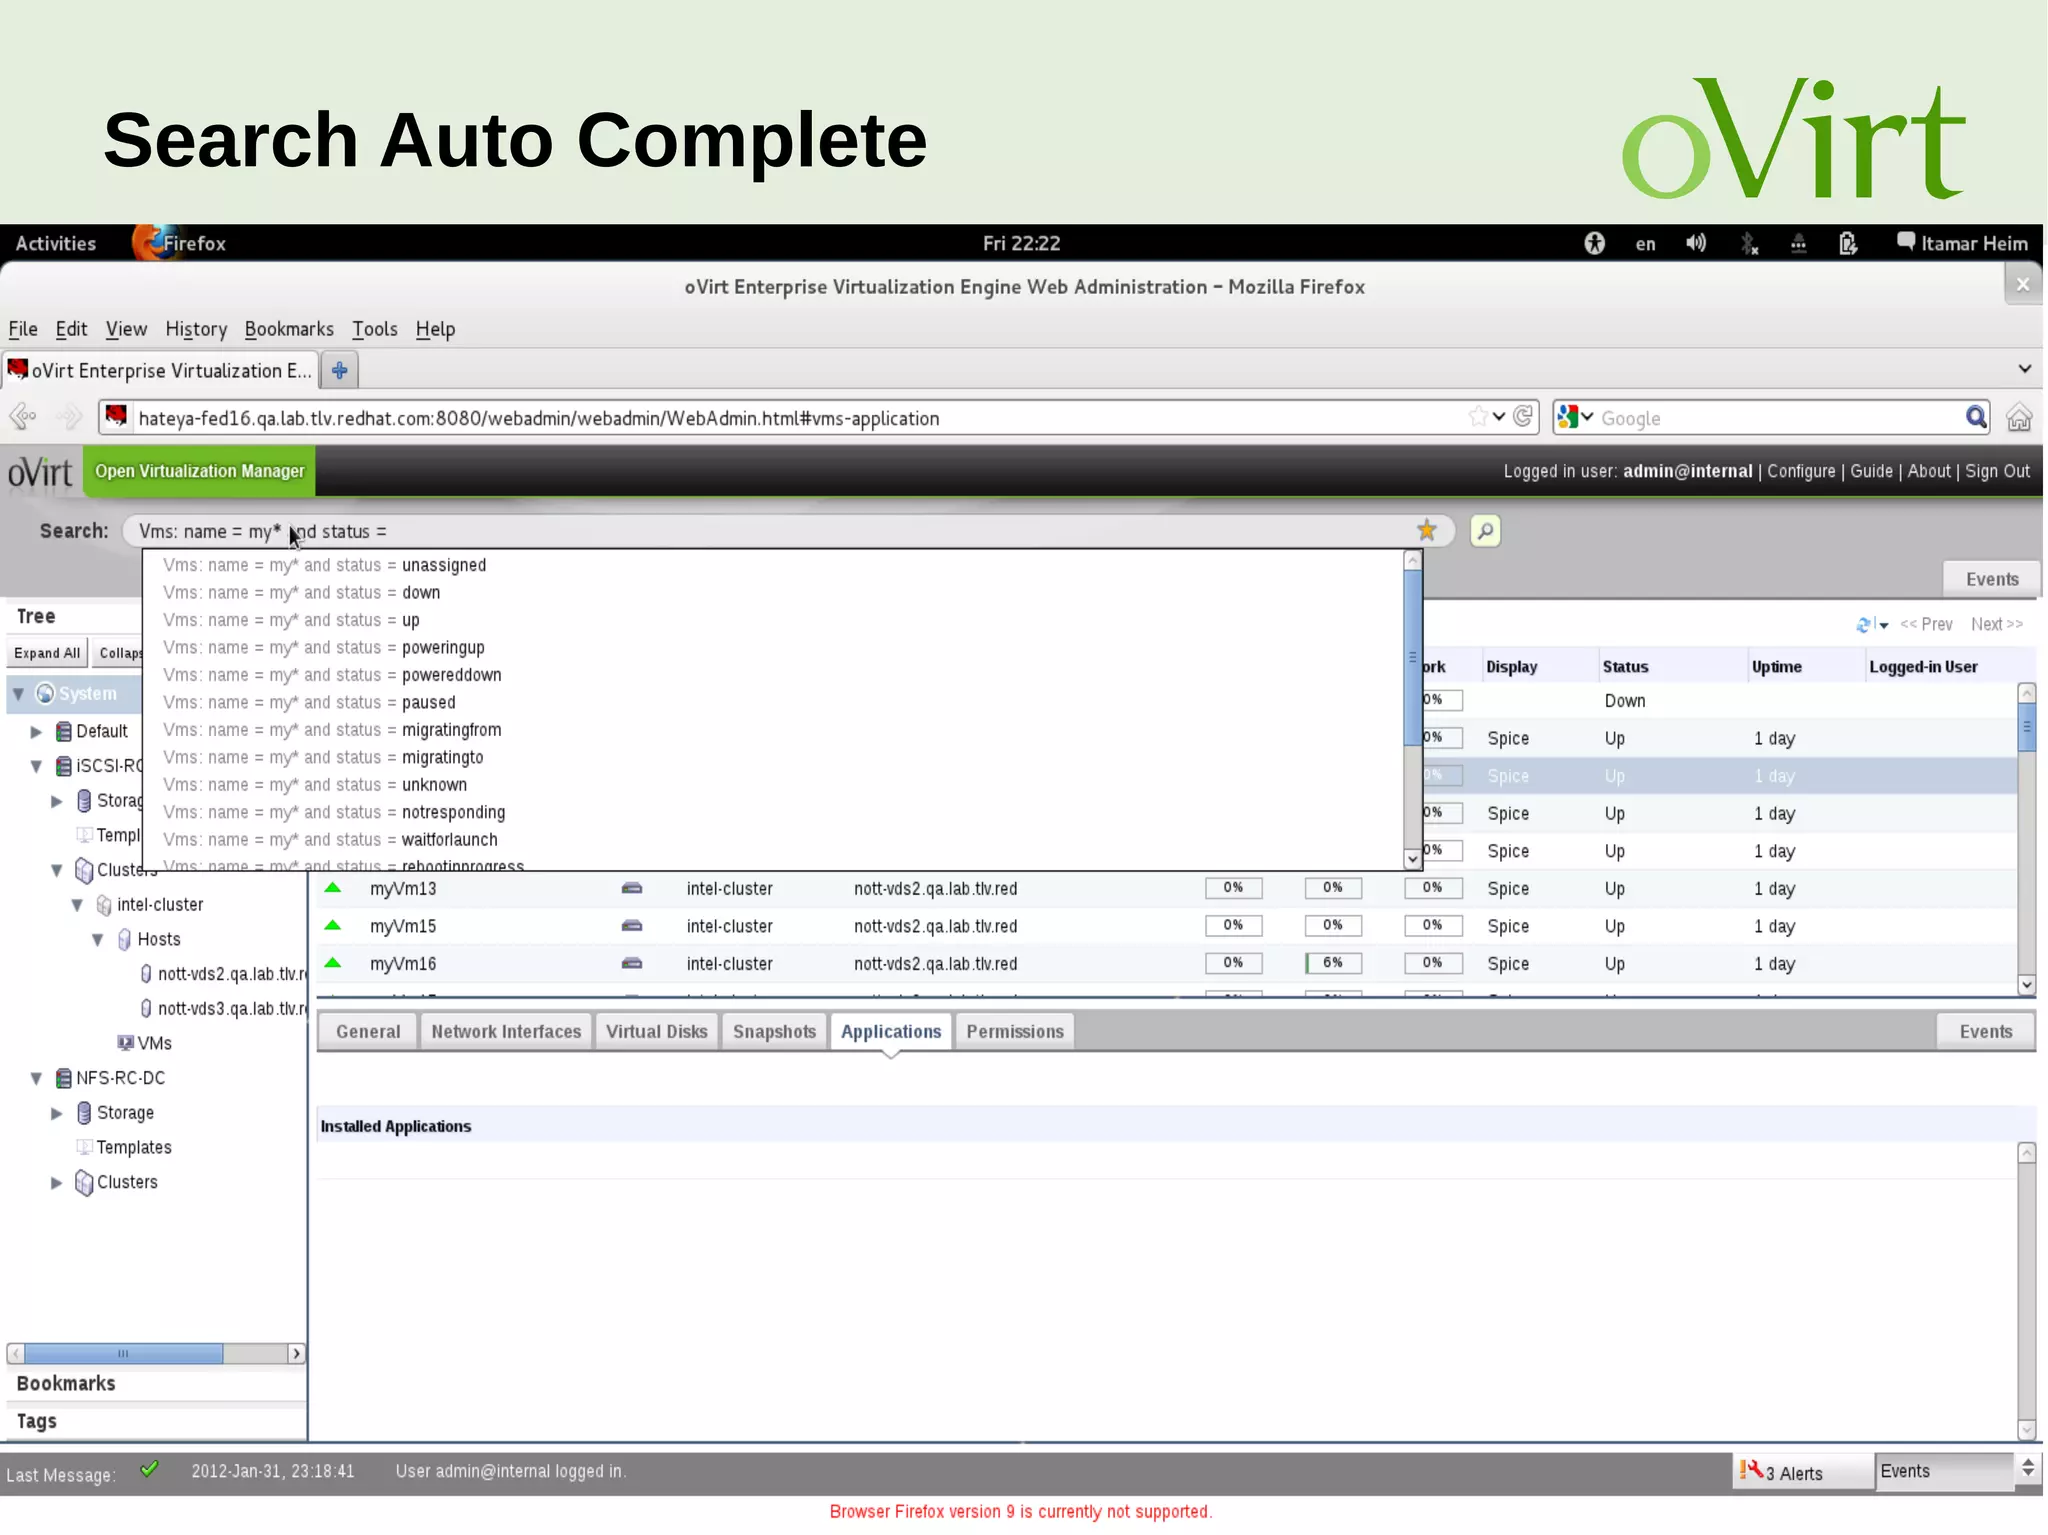Click the Expand All button
This screenshot has width=2048, height=1535.
47,653
